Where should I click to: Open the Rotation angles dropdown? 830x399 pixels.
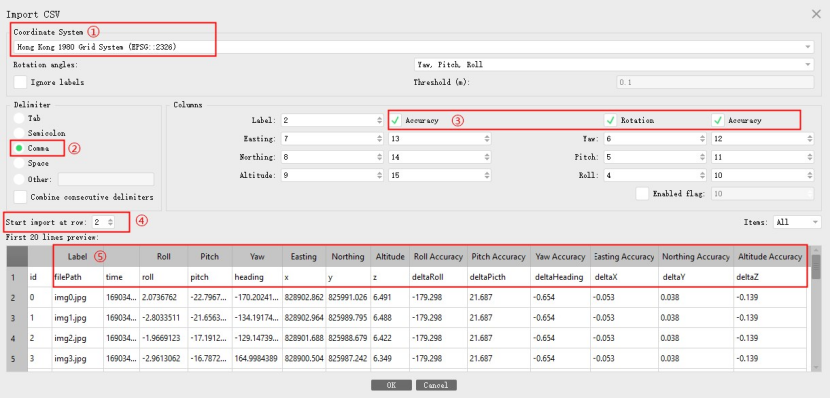(x=614, y=65)
